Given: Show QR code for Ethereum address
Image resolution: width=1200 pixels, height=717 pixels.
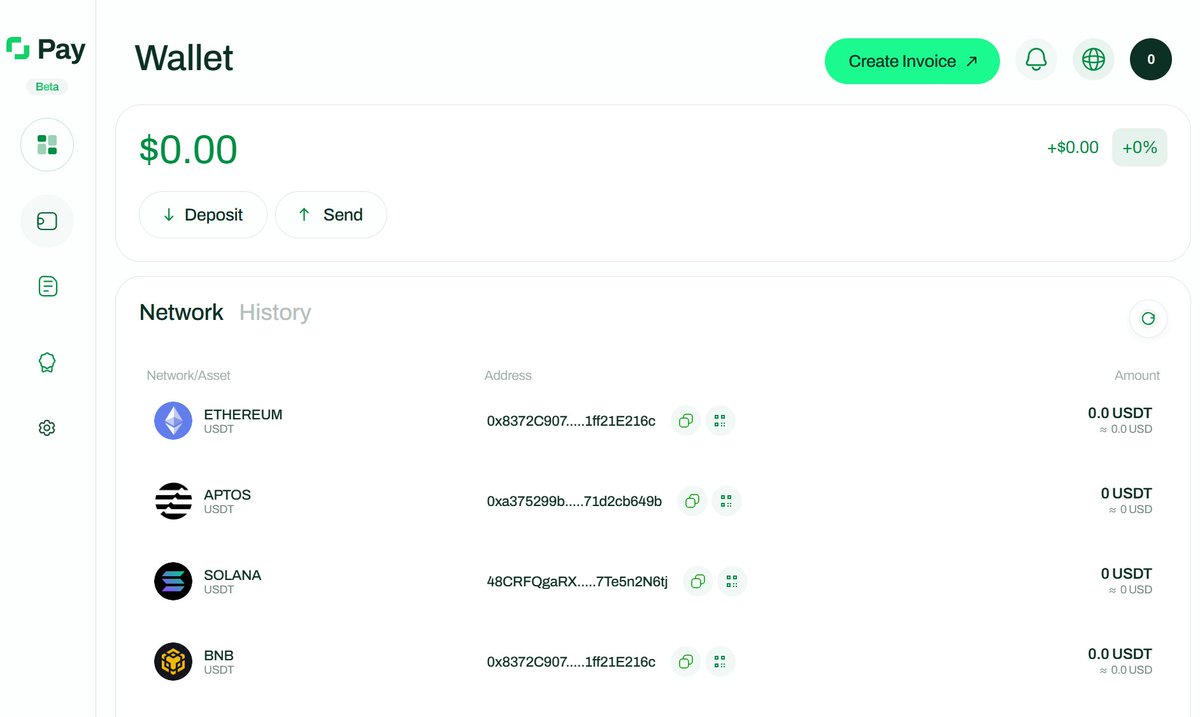Looking at the screenshot, I should click(720, 421).
